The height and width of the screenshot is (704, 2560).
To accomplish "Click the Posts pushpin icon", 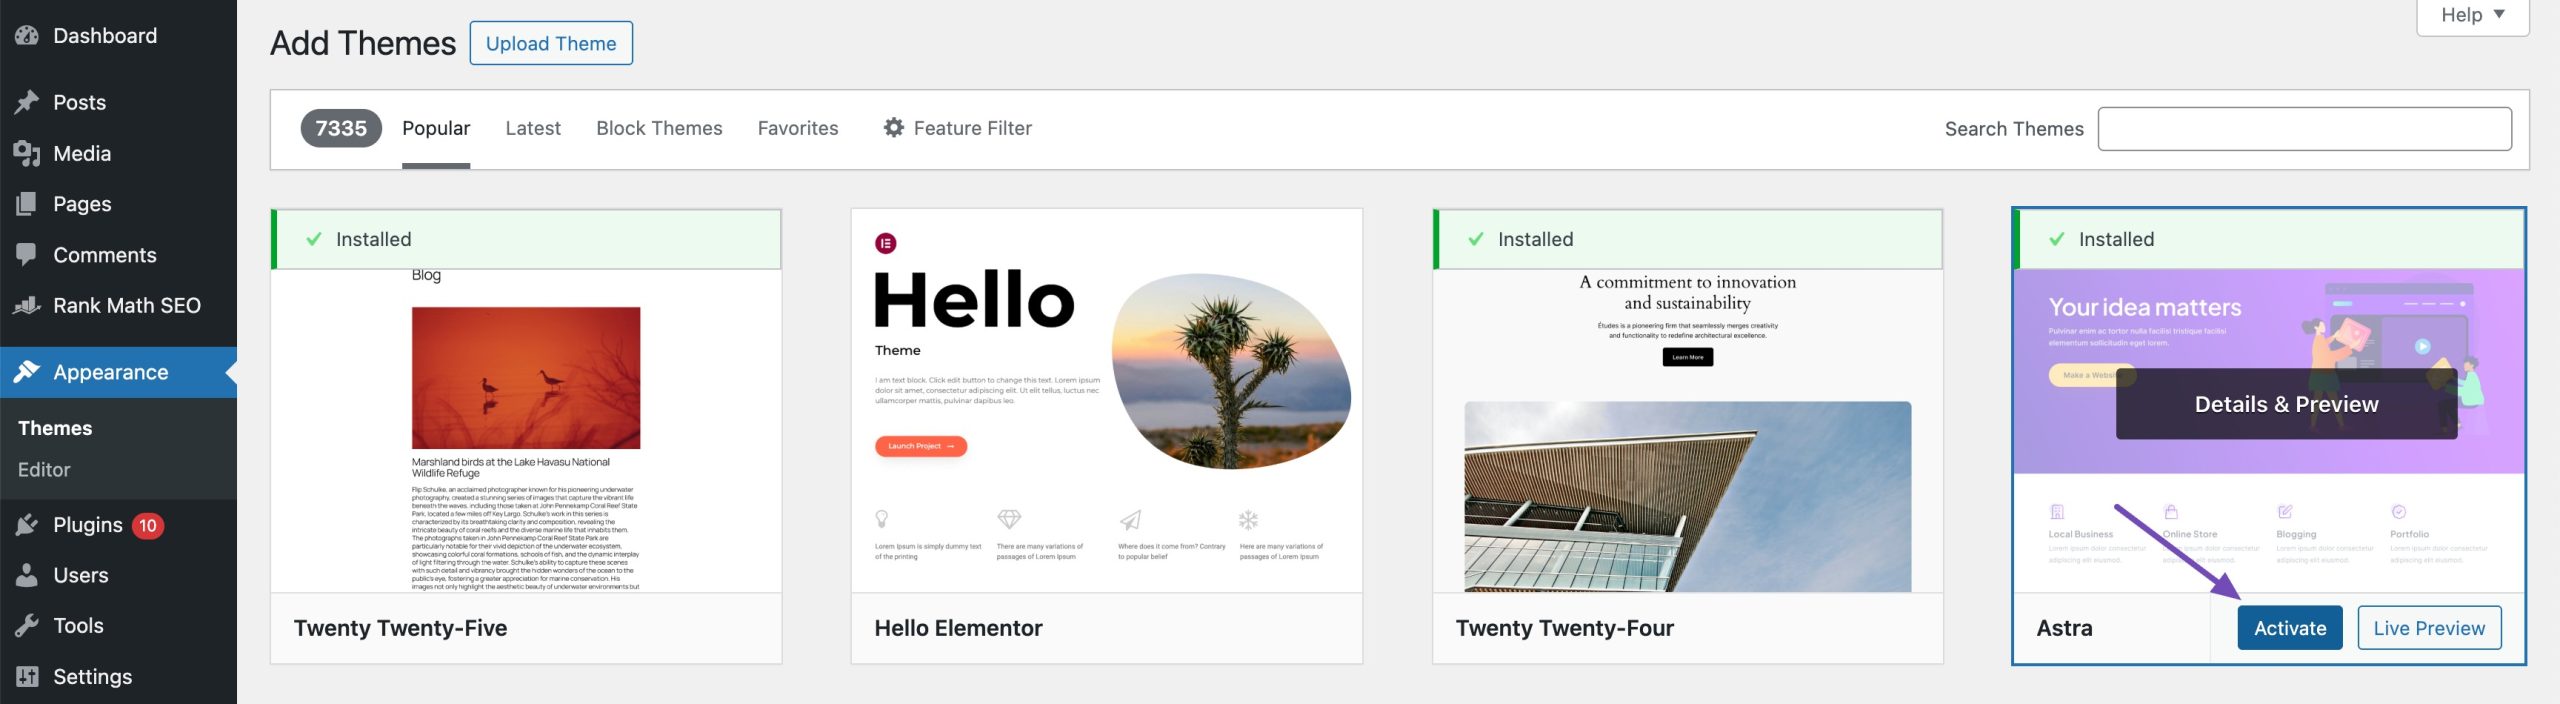I will 27,102.
